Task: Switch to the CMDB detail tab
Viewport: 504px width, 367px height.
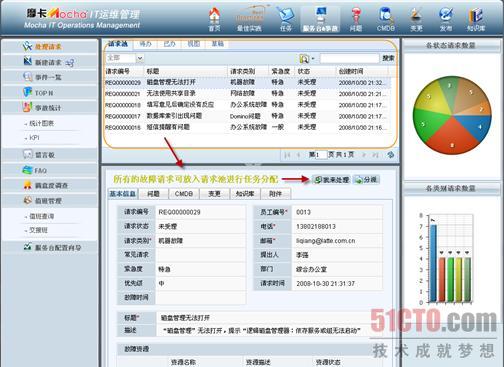Action: click(x=184, y=194)
